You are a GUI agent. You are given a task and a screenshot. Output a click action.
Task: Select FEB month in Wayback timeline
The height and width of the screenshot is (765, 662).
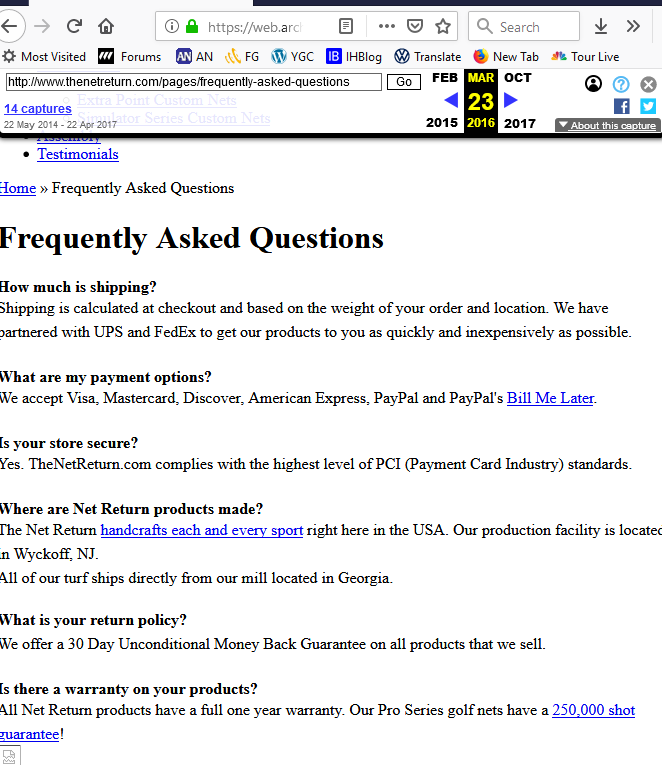click(445, 78)
